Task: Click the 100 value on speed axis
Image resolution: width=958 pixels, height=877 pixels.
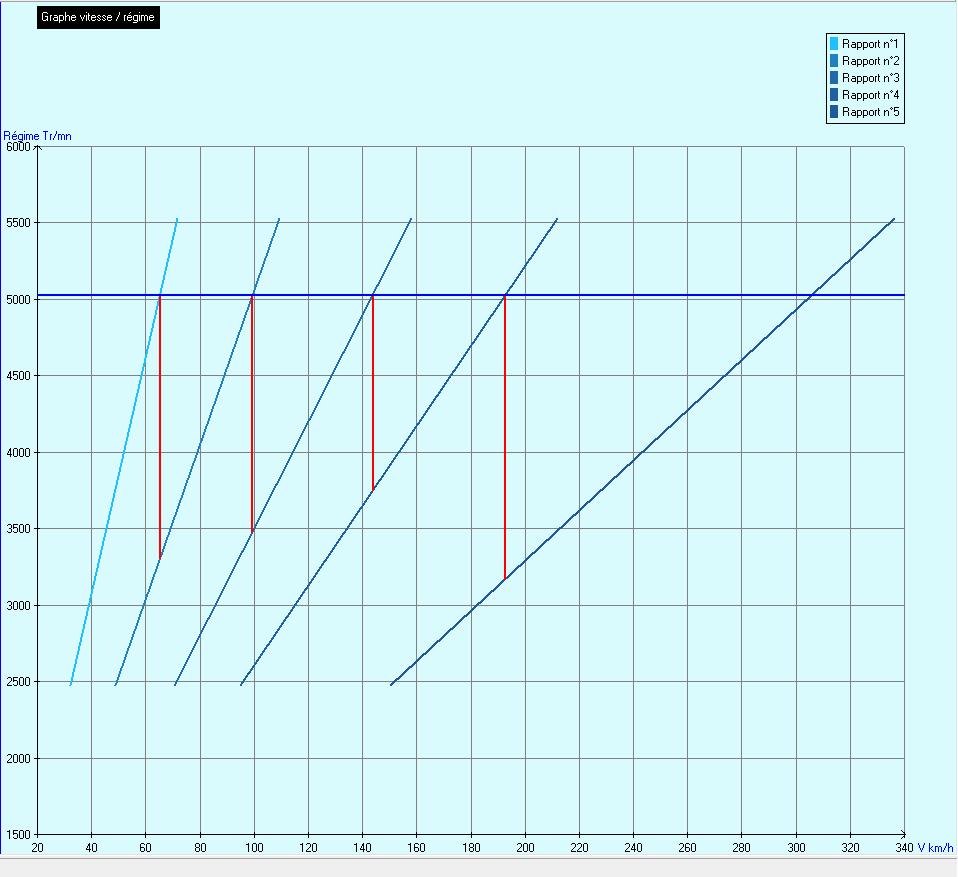Action: [x=254, y=848]
